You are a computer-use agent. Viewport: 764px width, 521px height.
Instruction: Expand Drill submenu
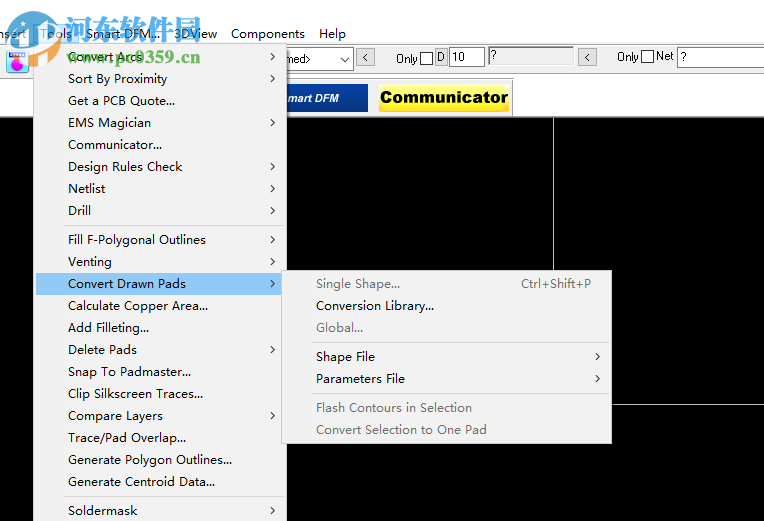click(160, 211)
